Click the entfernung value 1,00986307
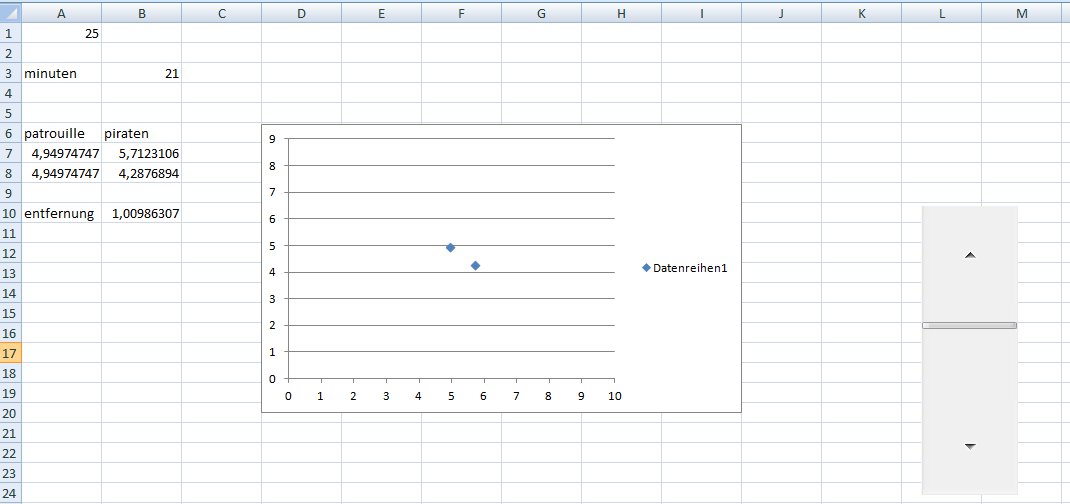The image size is (1070, 504). tap(141, 213)
